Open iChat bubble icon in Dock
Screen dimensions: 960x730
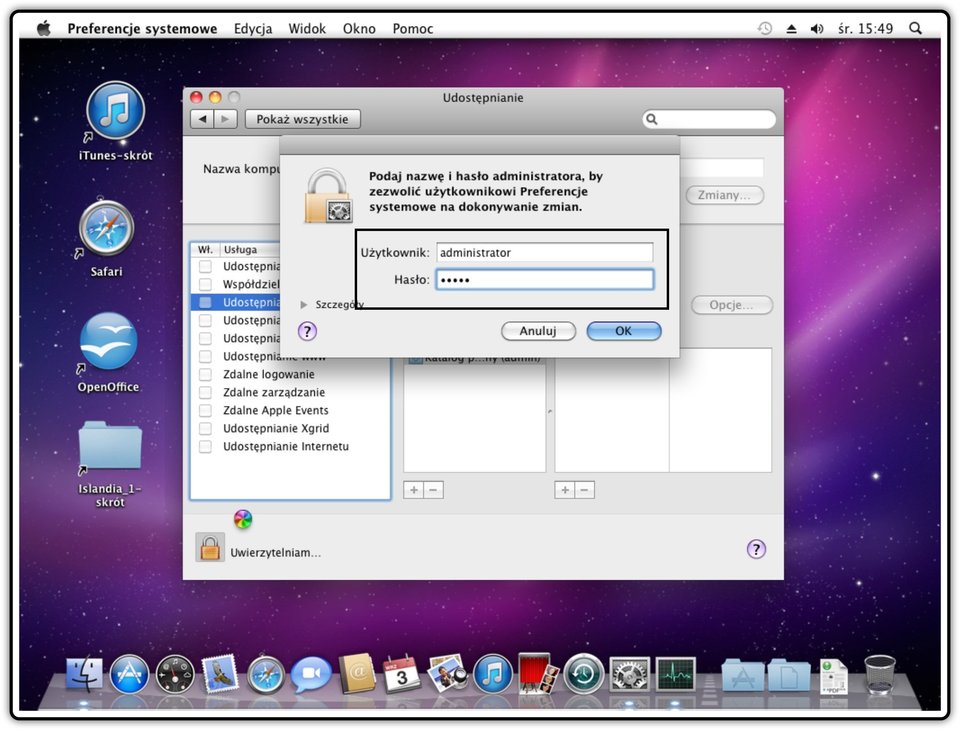[311, 674]
